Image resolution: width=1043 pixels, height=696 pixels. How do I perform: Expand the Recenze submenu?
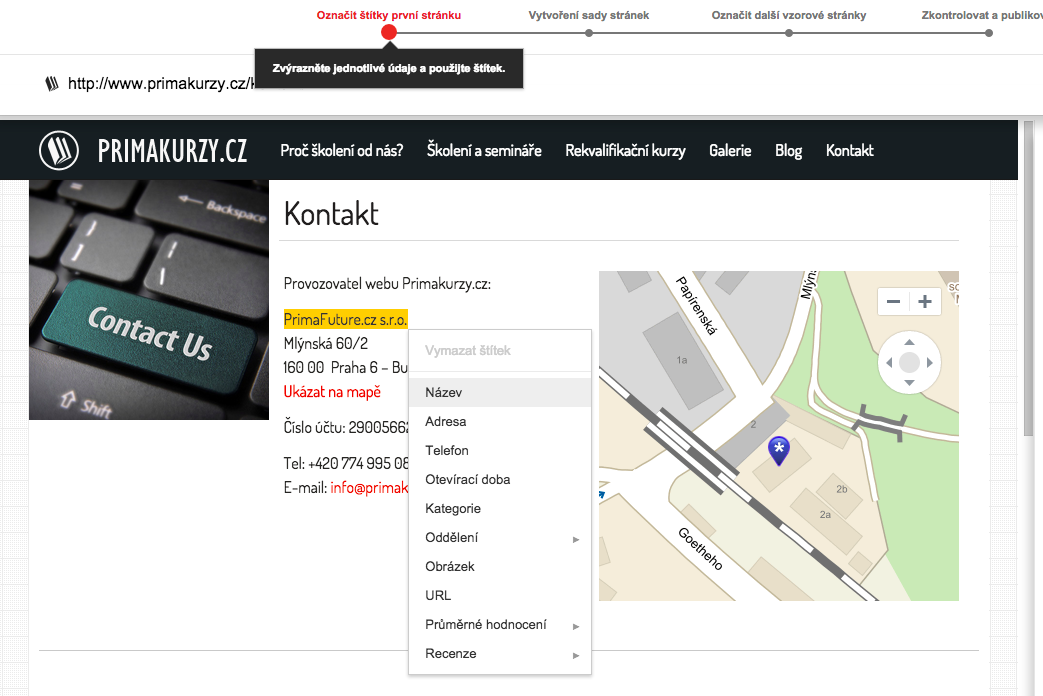500,653
